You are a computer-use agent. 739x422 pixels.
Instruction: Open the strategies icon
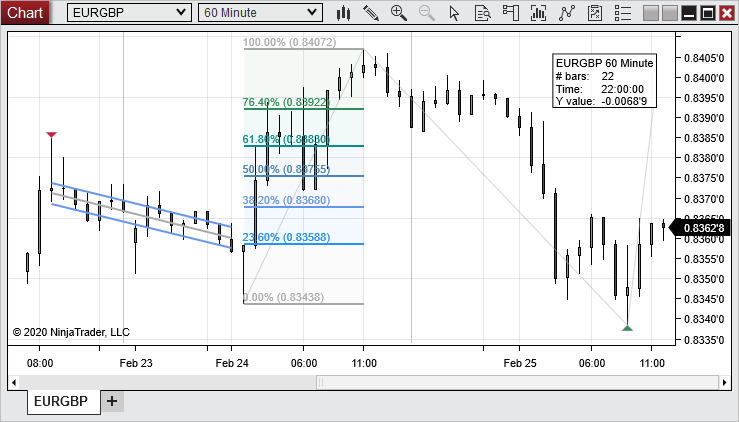[568, 13]
